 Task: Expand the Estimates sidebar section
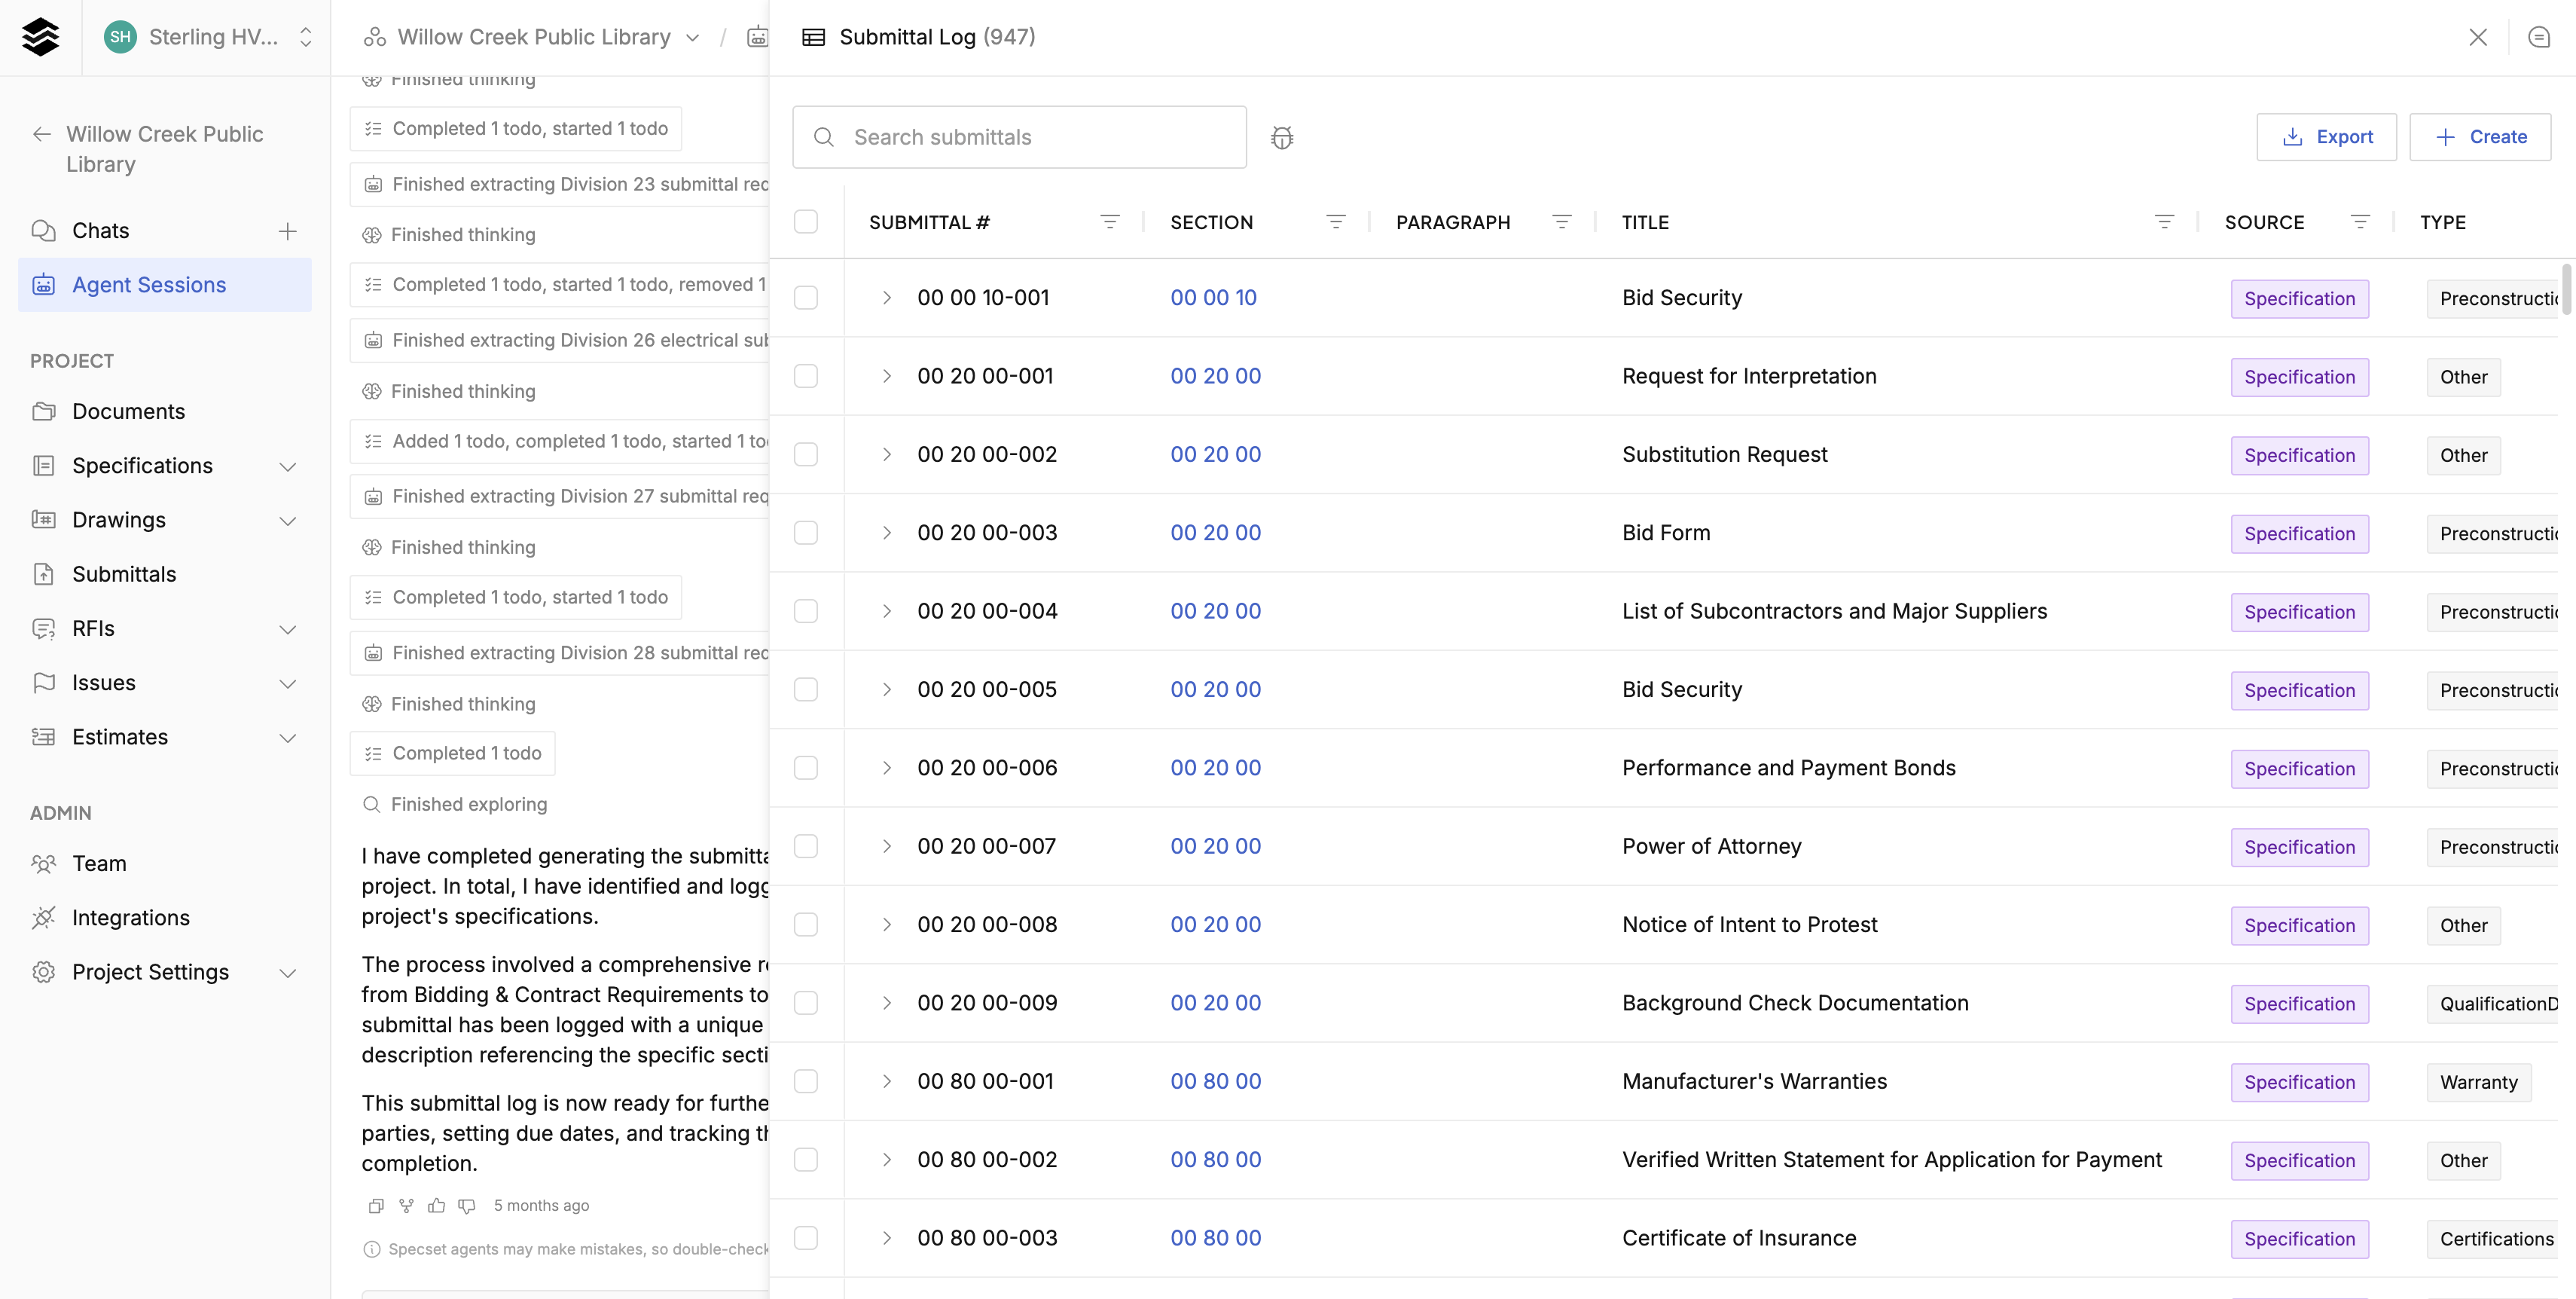point(287,738)
